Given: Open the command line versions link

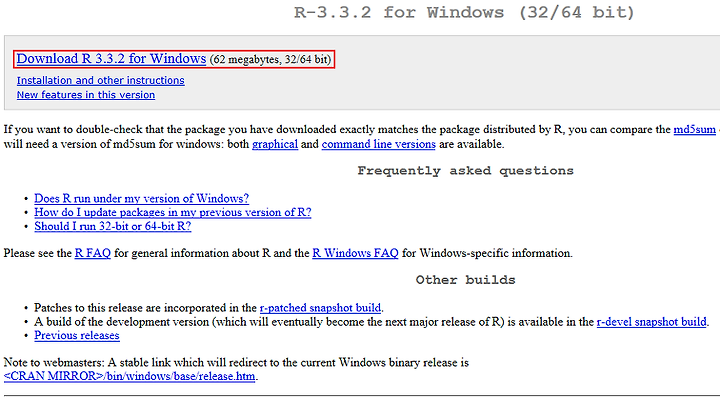Looking at the screenshot, I should coord(378,144).
